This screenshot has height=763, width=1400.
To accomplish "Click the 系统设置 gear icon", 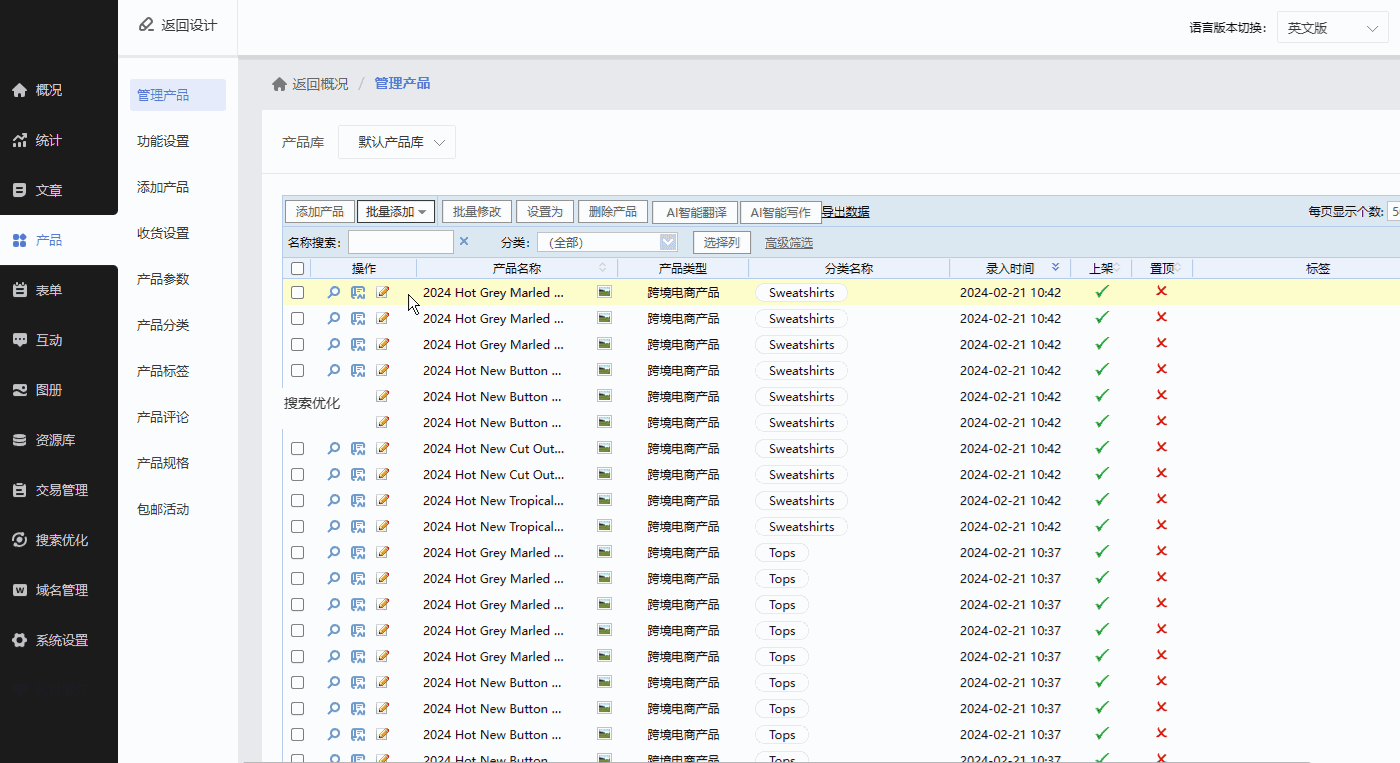I will 19,640.
